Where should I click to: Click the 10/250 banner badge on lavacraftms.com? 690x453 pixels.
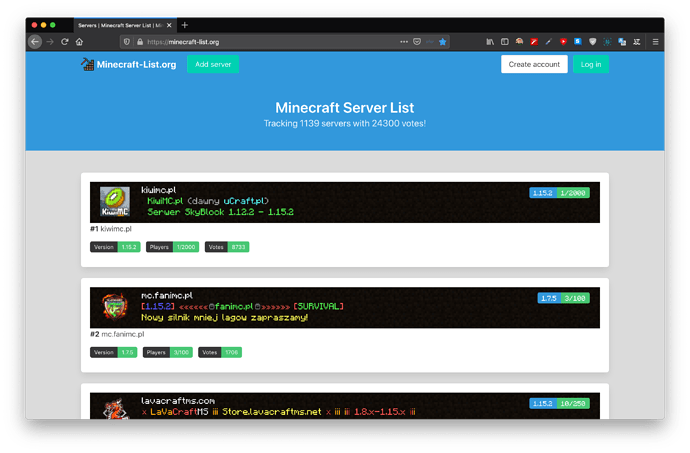point(573,403)
